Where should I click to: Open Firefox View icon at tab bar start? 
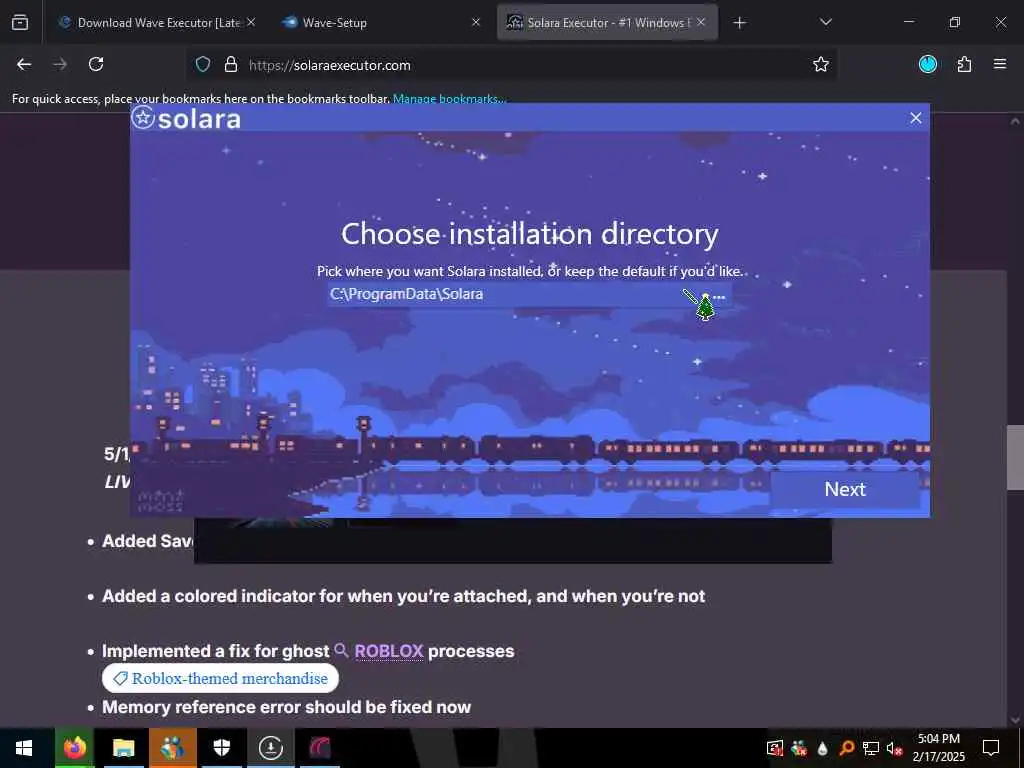pyautogui.click(x=20, y=22)
